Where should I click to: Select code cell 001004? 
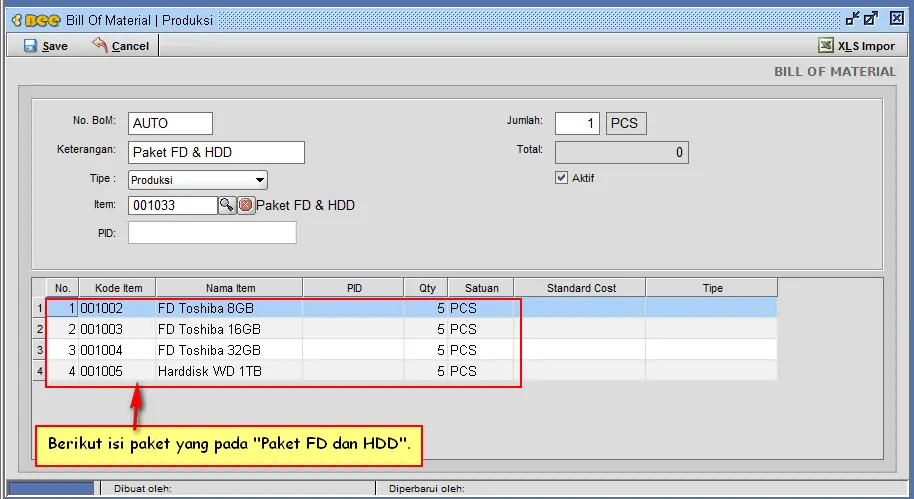click(x=117, y=350)
